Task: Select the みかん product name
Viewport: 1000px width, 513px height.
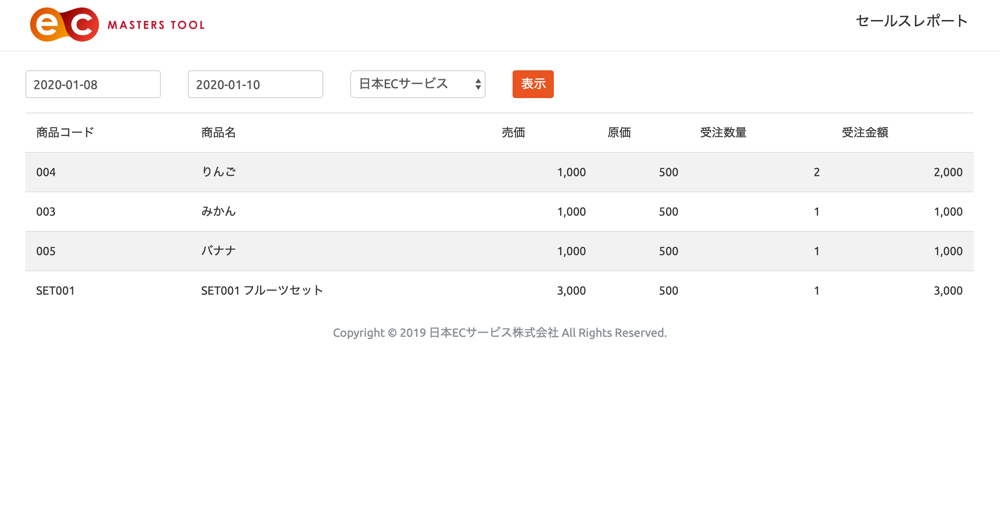Action: pyautogui.click(x=219, y=211)
